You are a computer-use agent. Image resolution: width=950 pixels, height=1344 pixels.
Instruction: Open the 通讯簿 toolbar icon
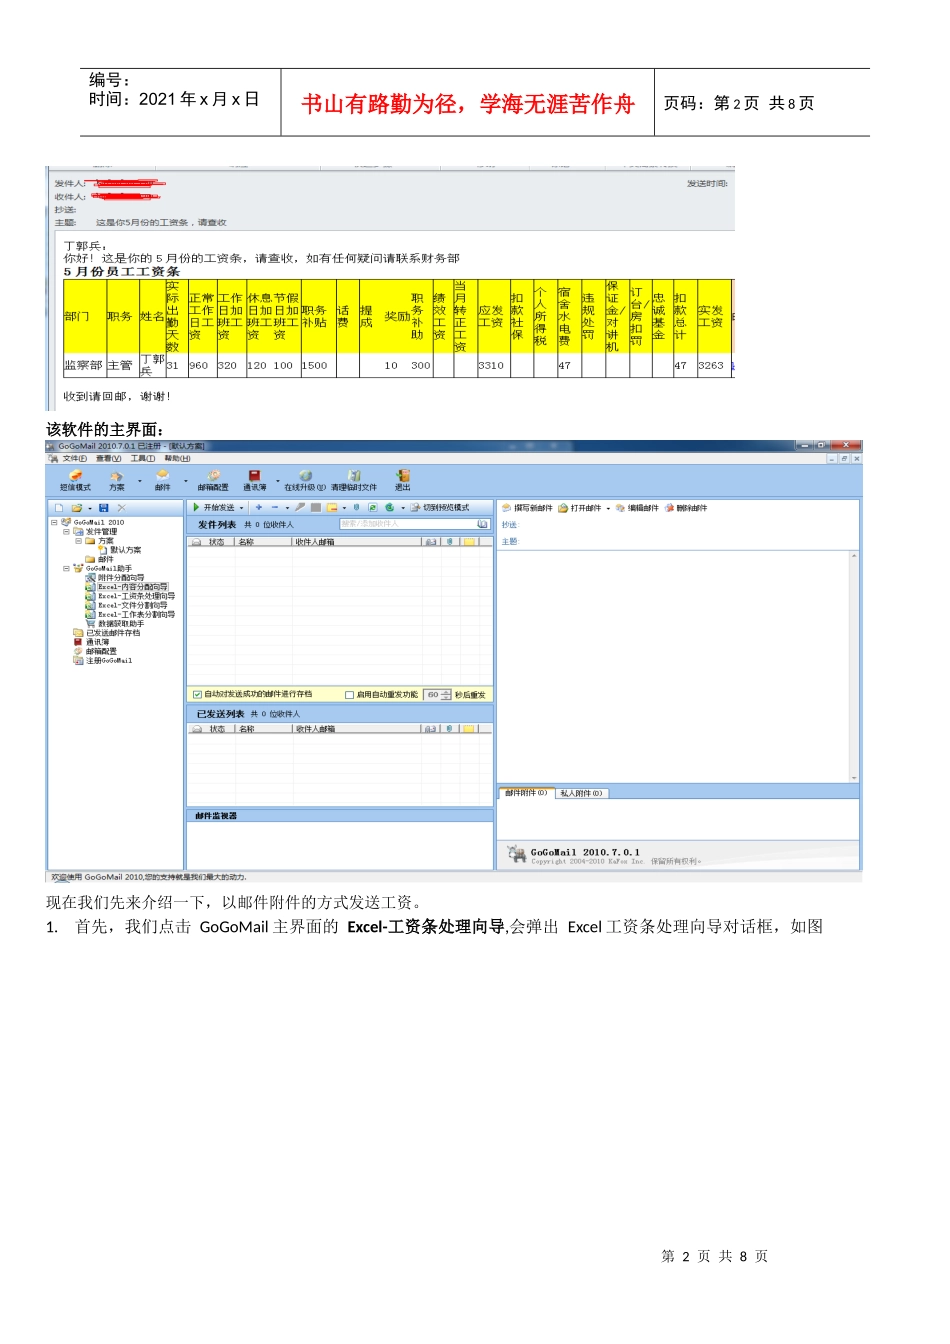[254, 481]
